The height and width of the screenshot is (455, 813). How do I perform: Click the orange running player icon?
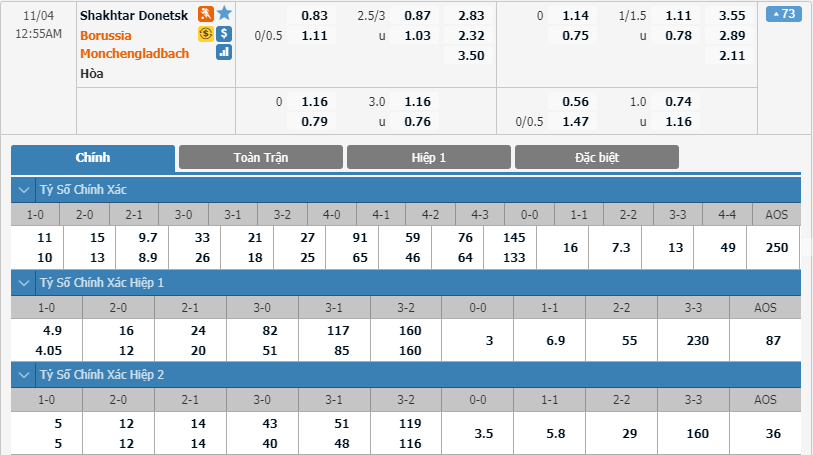click(206, 14)
